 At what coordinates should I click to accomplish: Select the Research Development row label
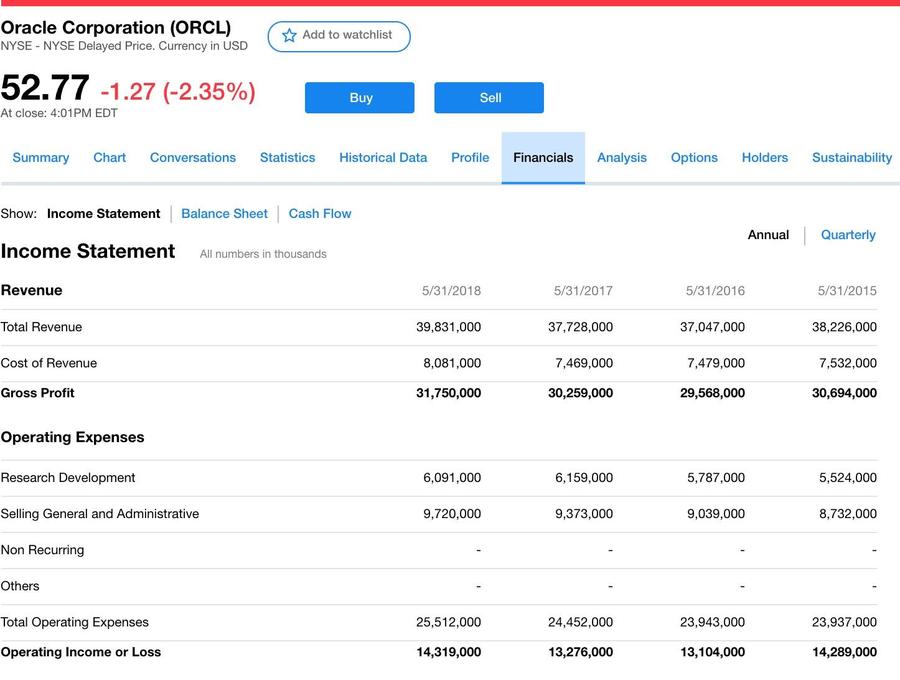pyautogui.click(x=68, y=478)
